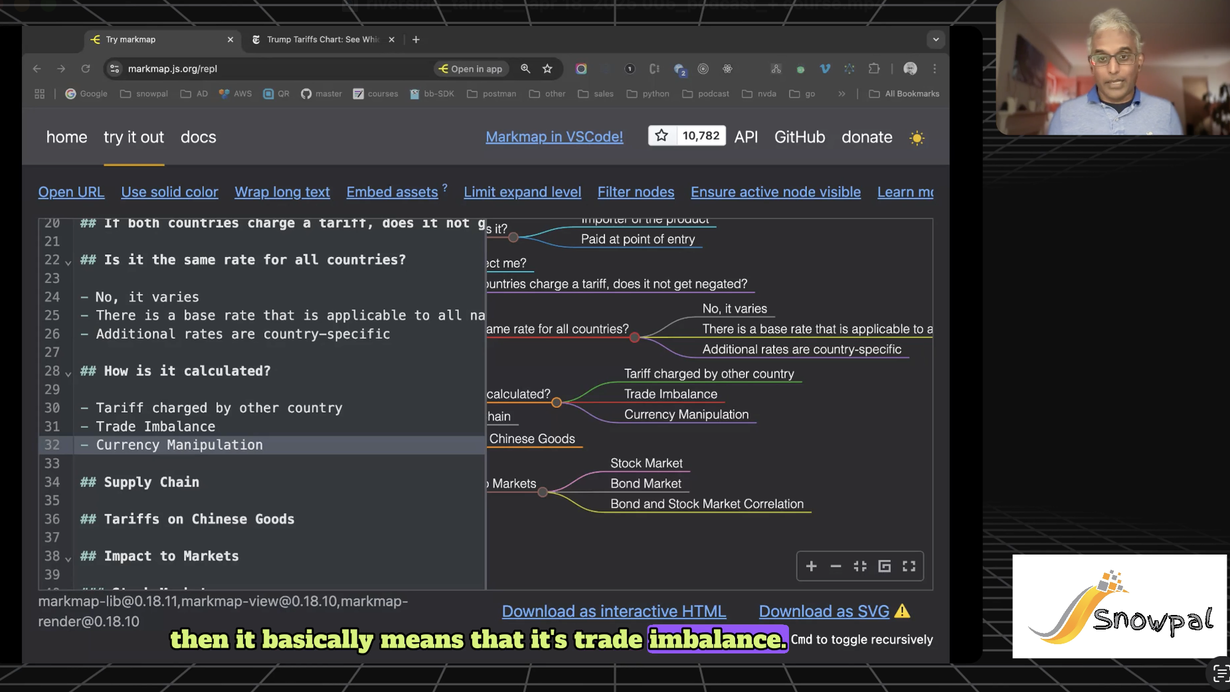Click the 10,782 star count
Image resolution: width=1230 pixels, height=692 pixels.
coord(701,136)
